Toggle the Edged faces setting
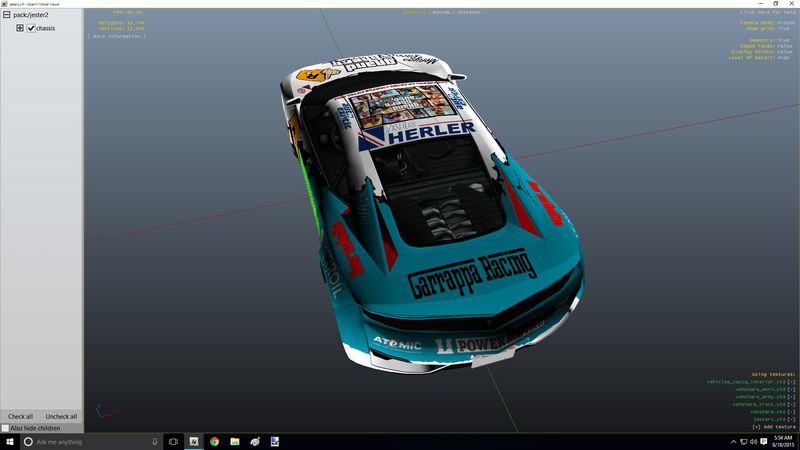The height and width of the screenshot is (450, 800). click(768, 46)
